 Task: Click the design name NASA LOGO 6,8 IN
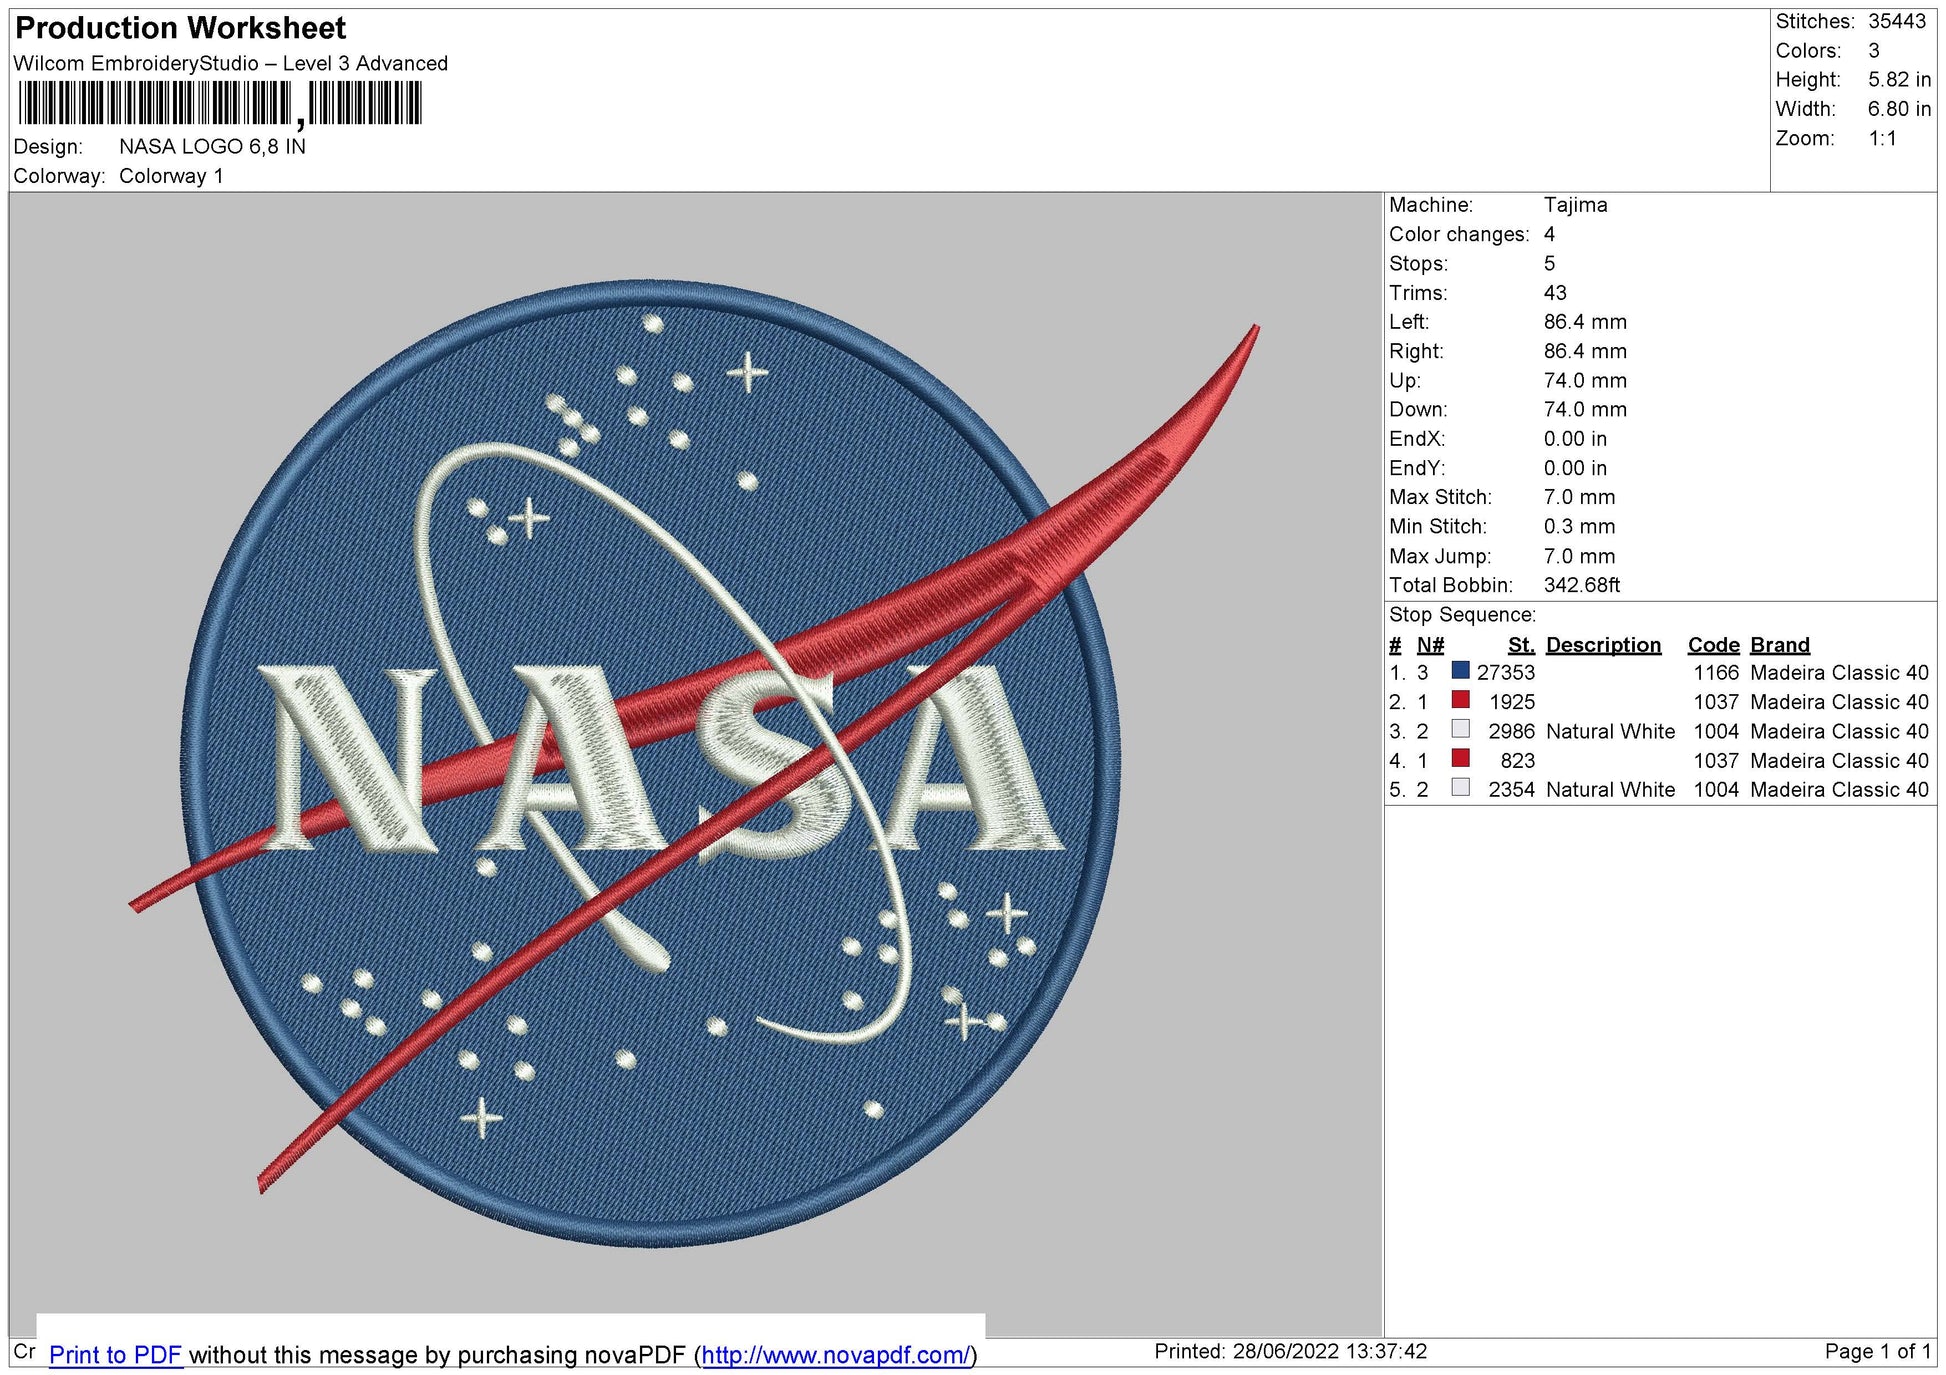click(214, 148)
